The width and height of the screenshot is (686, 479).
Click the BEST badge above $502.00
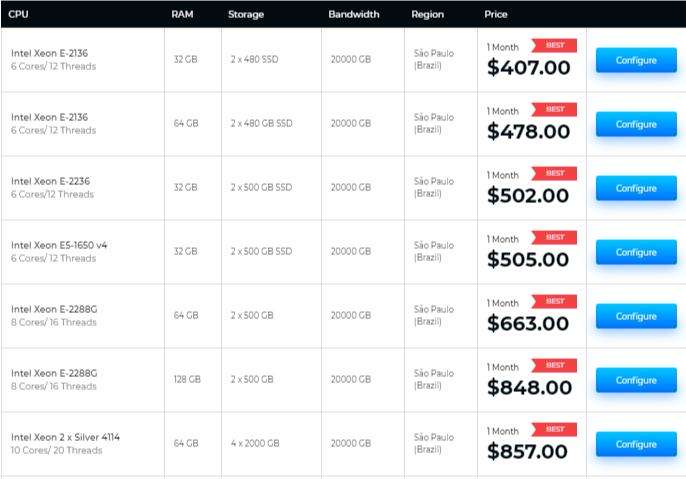(x=555, y=173)
